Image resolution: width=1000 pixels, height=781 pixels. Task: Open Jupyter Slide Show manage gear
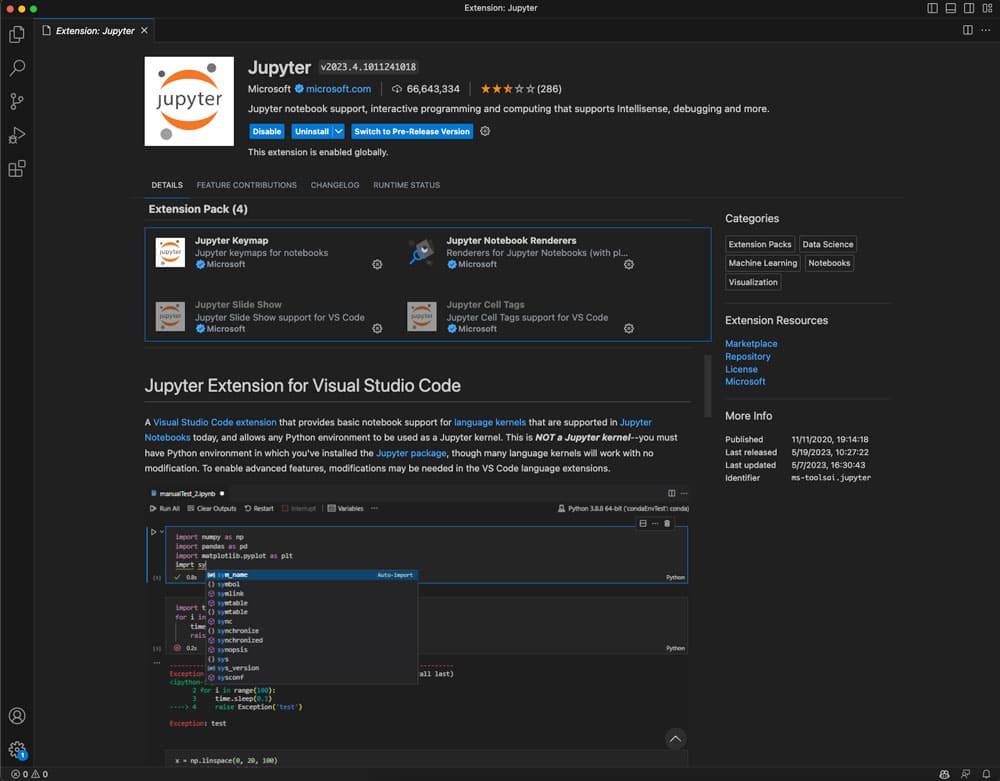tap(377, 328)
